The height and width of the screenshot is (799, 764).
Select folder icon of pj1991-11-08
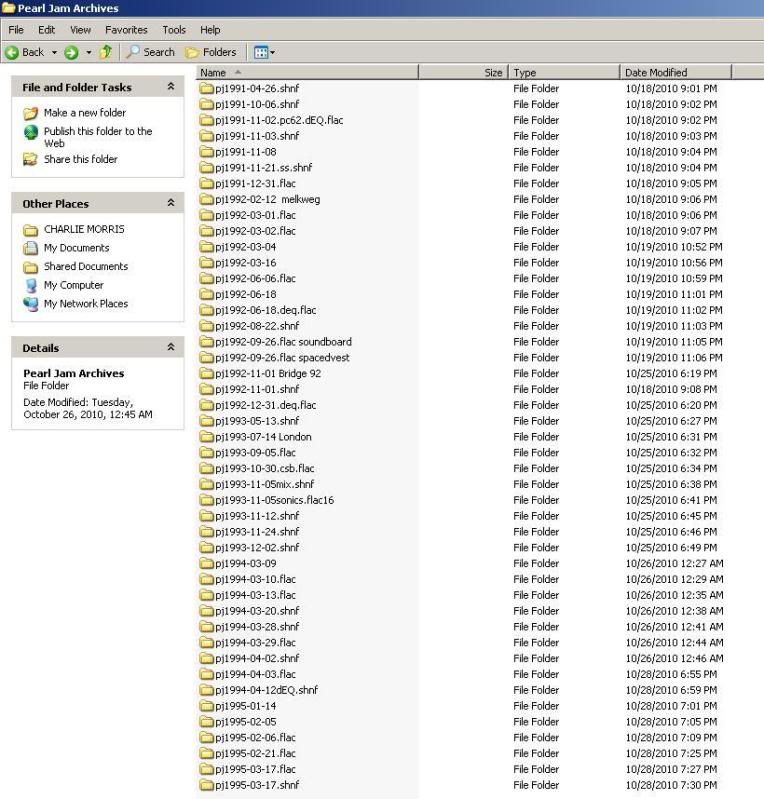point(206,152)
